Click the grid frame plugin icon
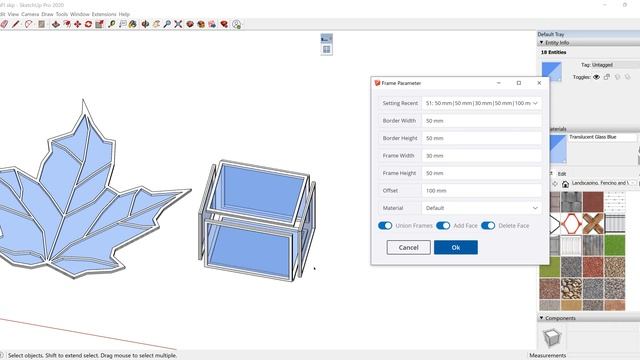Viewport: 640px width, 360px height. coord(327,49)
